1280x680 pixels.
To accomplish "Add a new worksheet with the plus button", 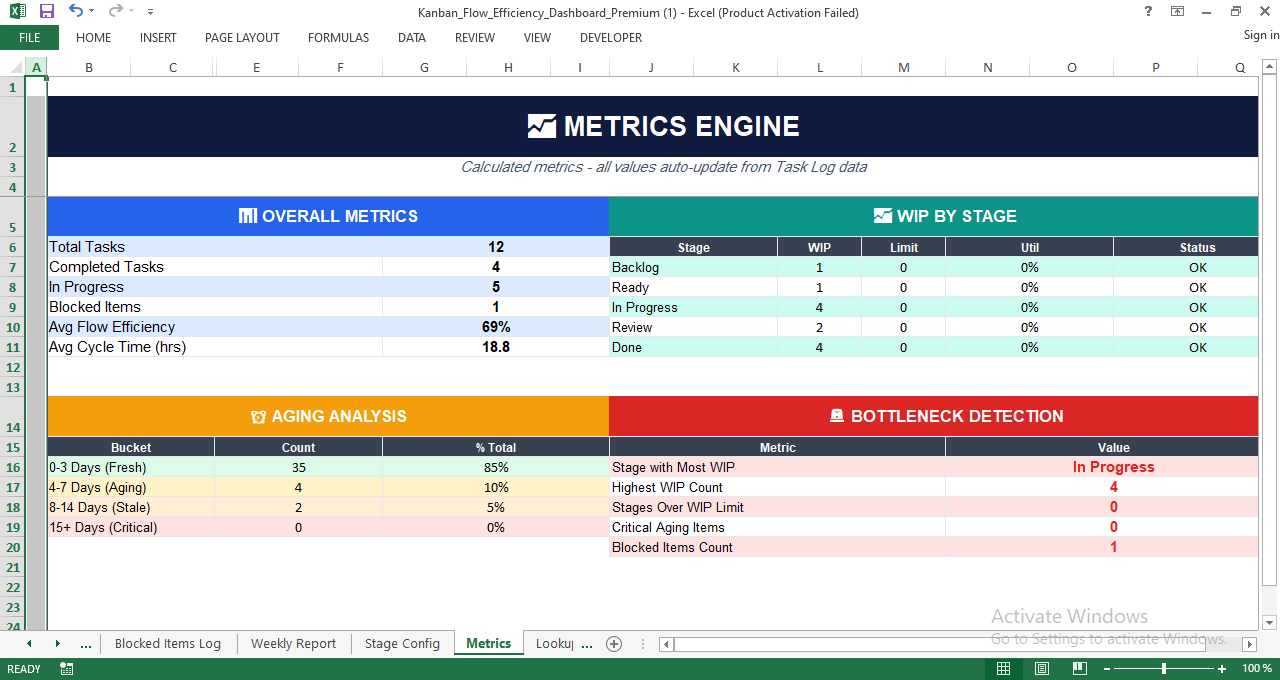I will click(614, 643).
